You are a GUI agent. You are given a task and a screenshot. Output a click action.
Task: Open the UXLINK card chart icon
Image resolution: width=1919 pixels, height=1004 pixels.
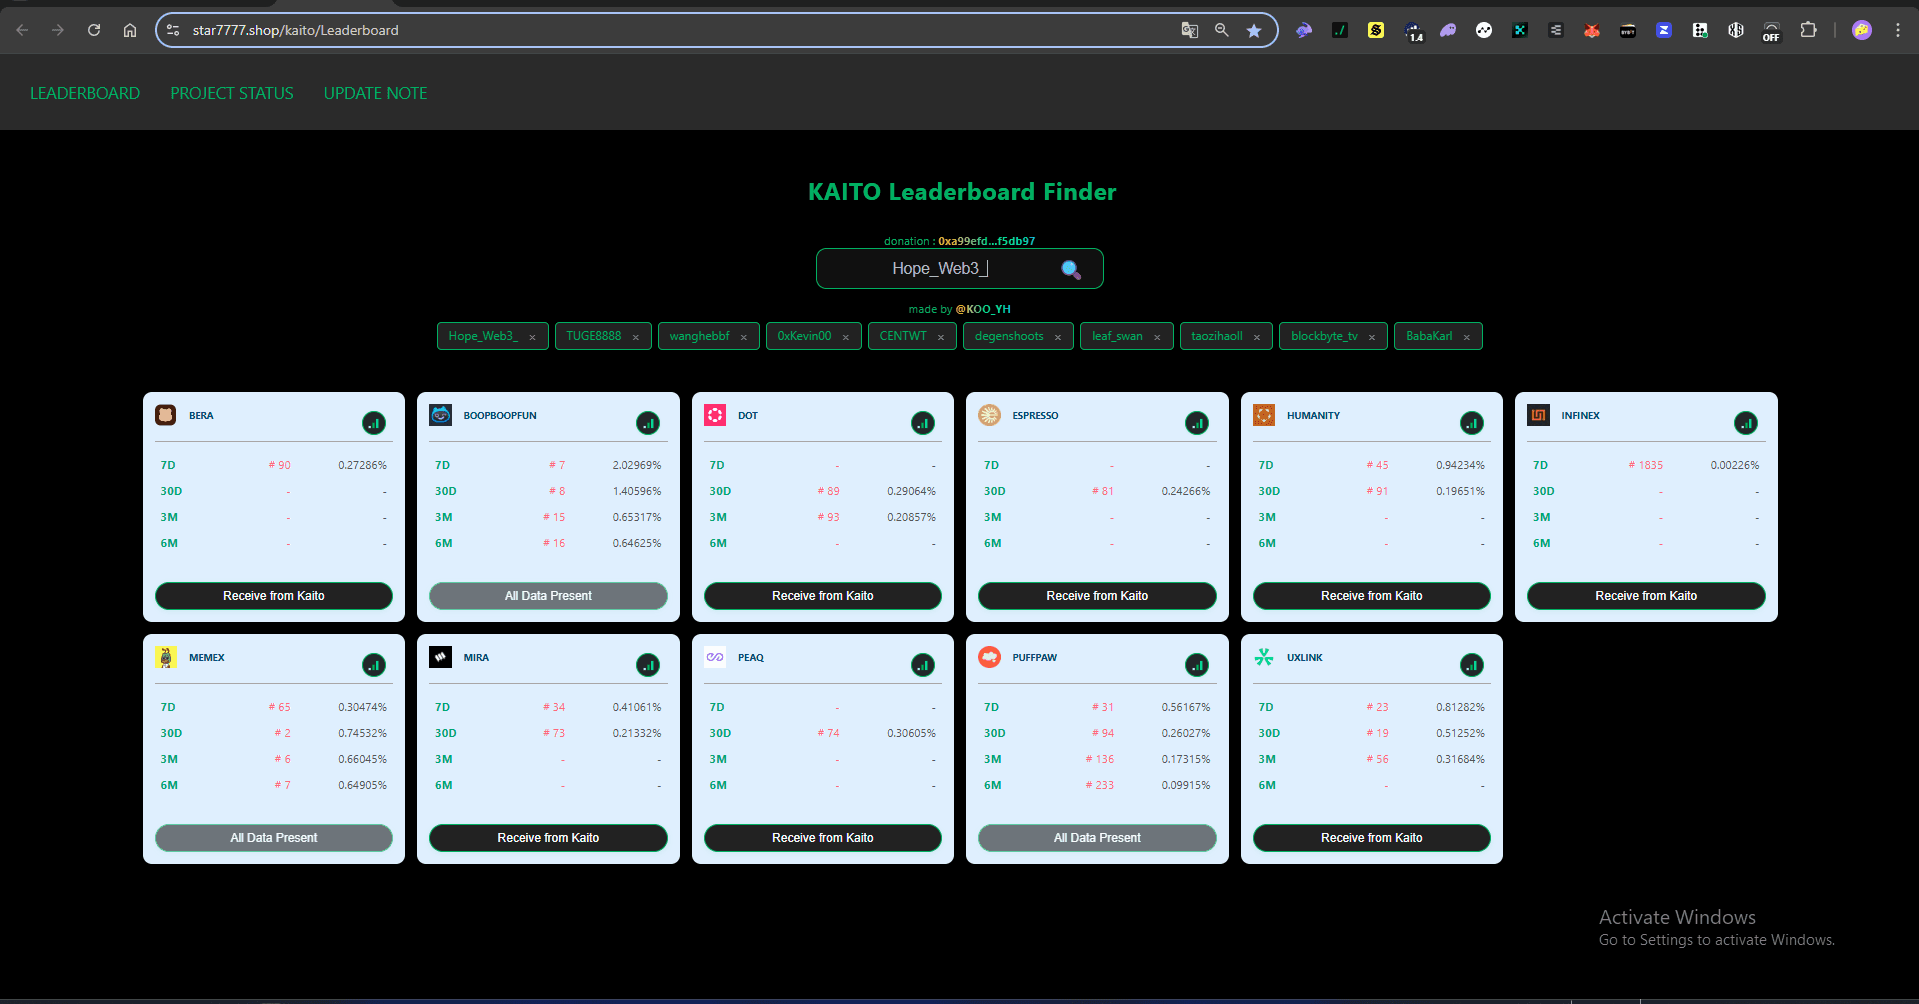1471,665
